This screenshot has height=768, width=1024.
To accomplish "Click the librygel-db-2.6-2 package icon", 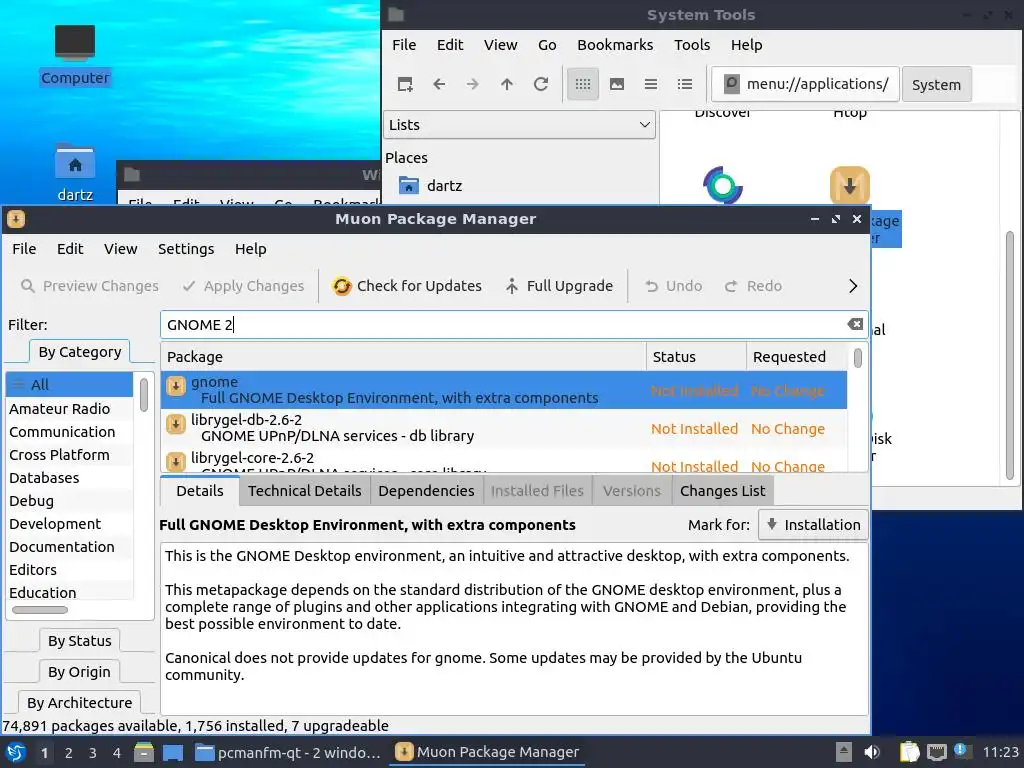I will pyautogui.click(x=175, y=424).
